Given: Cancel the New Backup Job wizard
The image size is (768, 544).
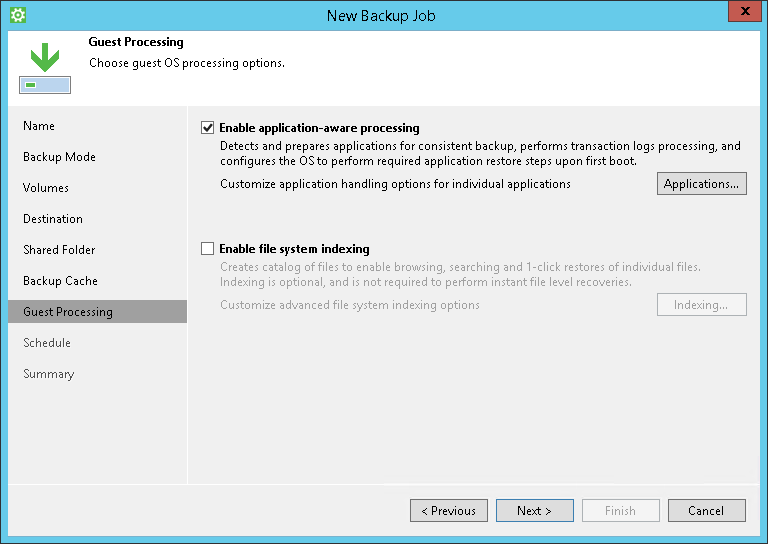Looking at the screenshot, I should click(706, 511).
